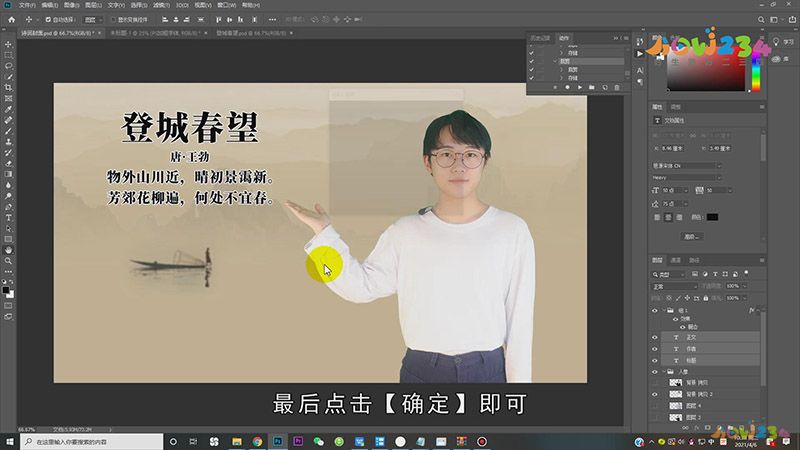The image size is (800, 450).
Task: Go to Photoshop Home screen icon
Action: (11, 19)
